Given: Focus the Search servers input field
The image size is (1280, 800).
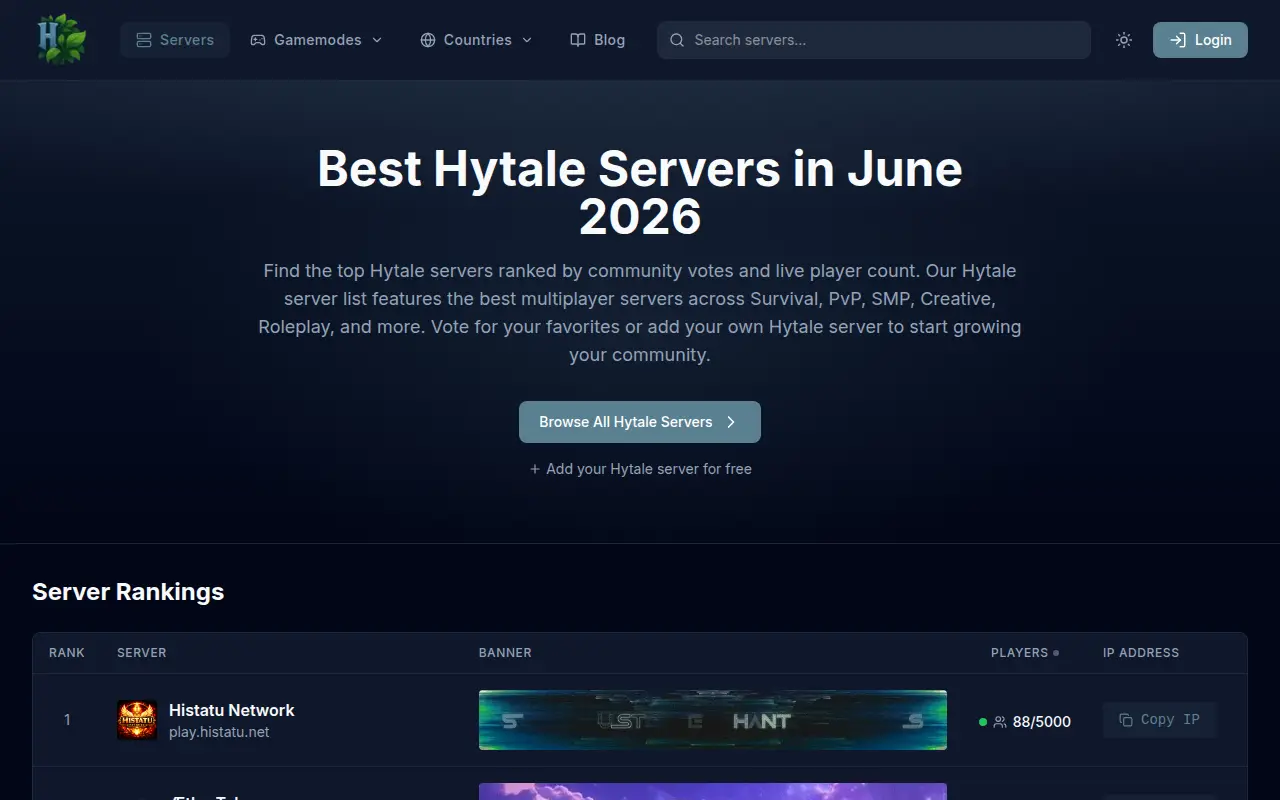Looking at the screenshot, I should (x=874, y=40).
